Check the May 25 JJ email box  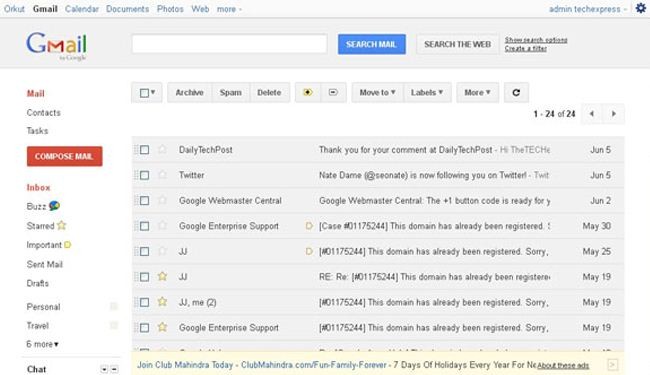[144, 252]
